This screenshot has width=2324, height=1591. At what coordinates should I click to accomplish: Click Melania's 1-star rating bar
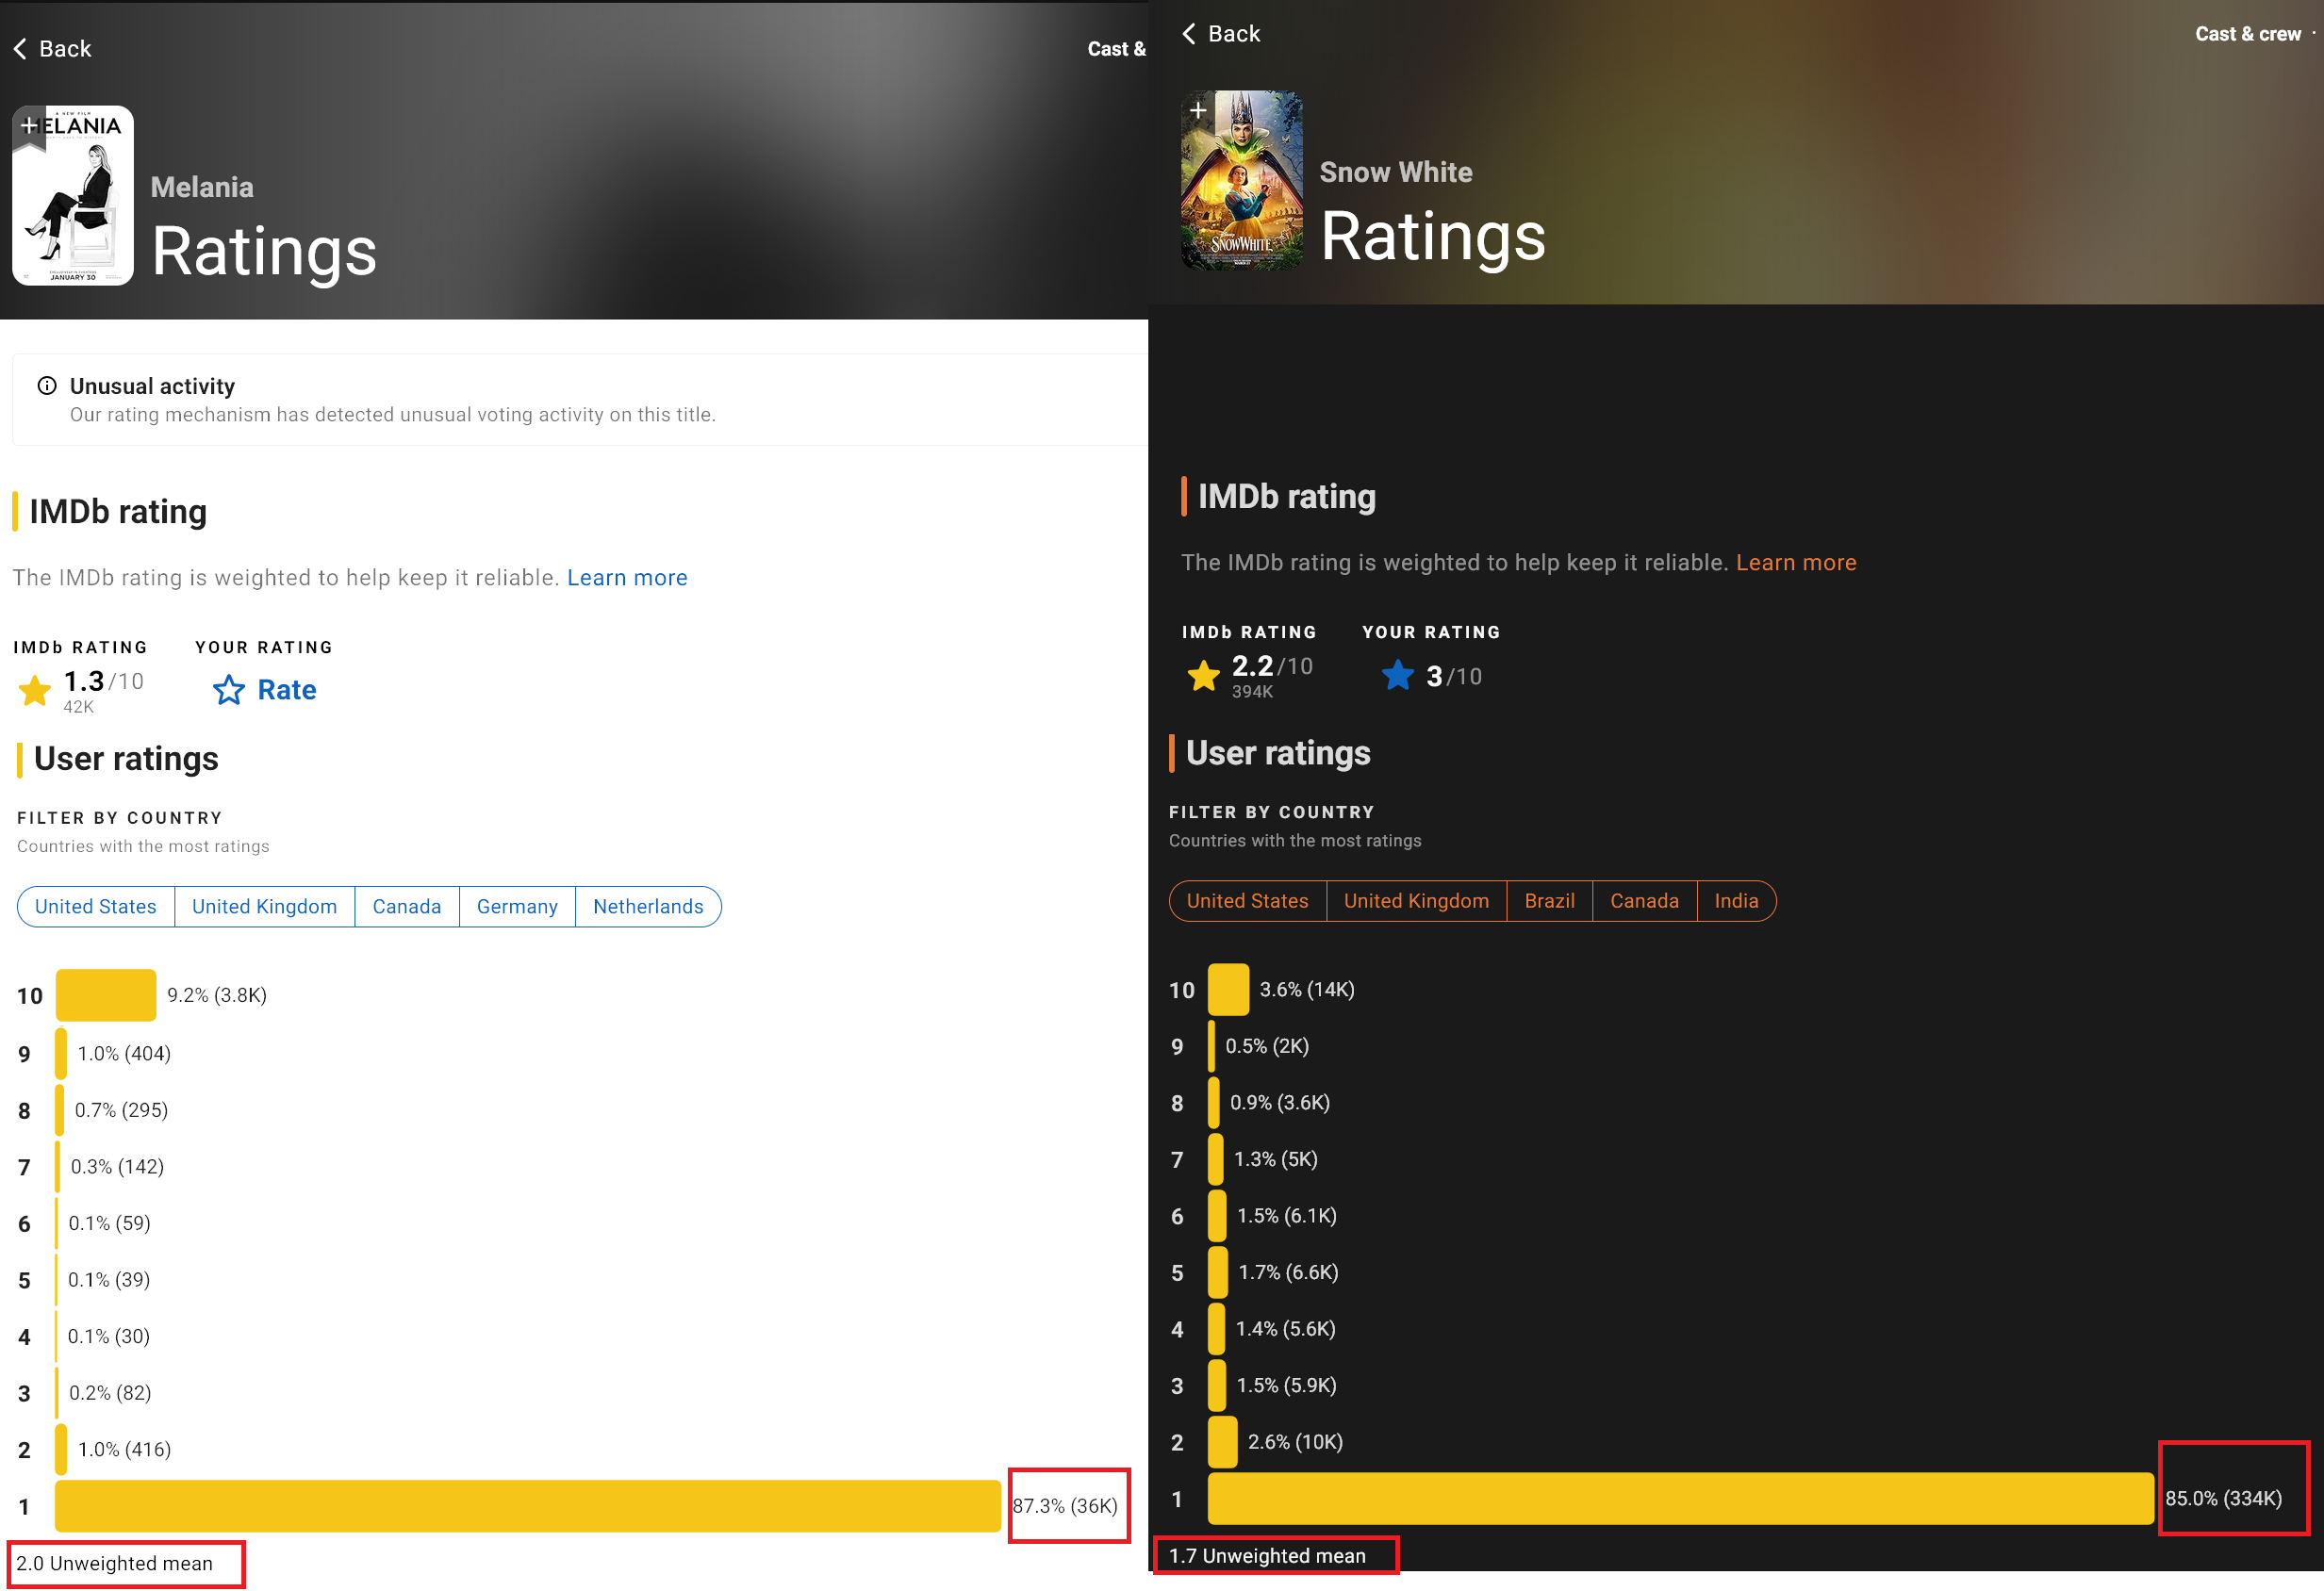528,1506
